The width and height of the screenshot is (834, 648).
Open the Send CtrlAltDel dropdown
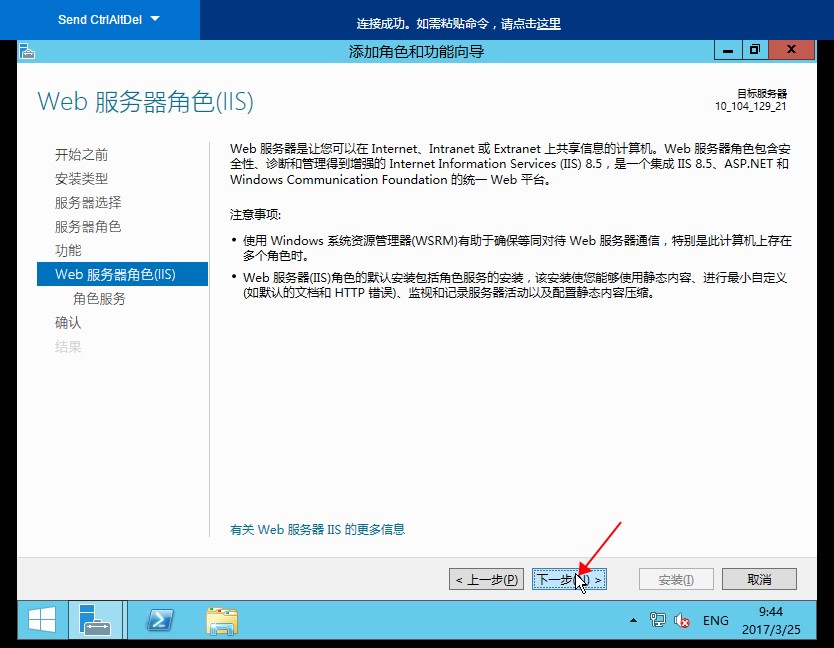click(x=109, y=20)
